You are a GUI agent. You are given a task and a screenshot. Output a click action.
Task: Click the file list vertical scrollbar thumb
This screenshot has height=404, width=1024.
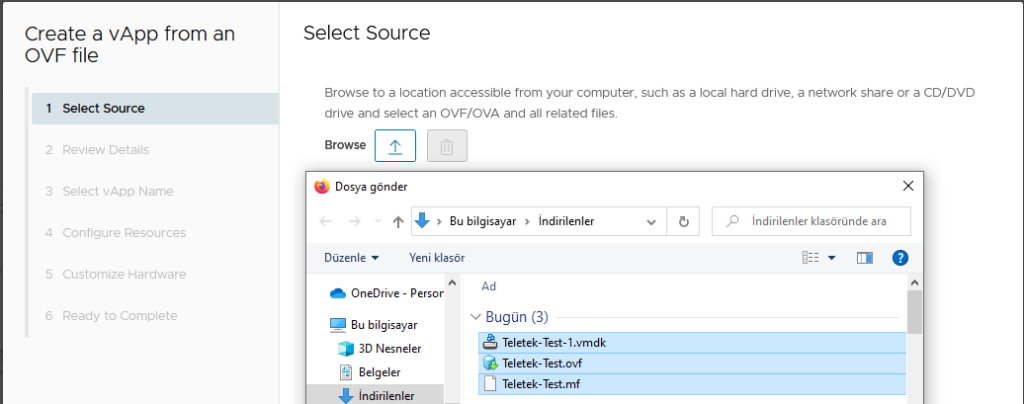click(914, 313)
